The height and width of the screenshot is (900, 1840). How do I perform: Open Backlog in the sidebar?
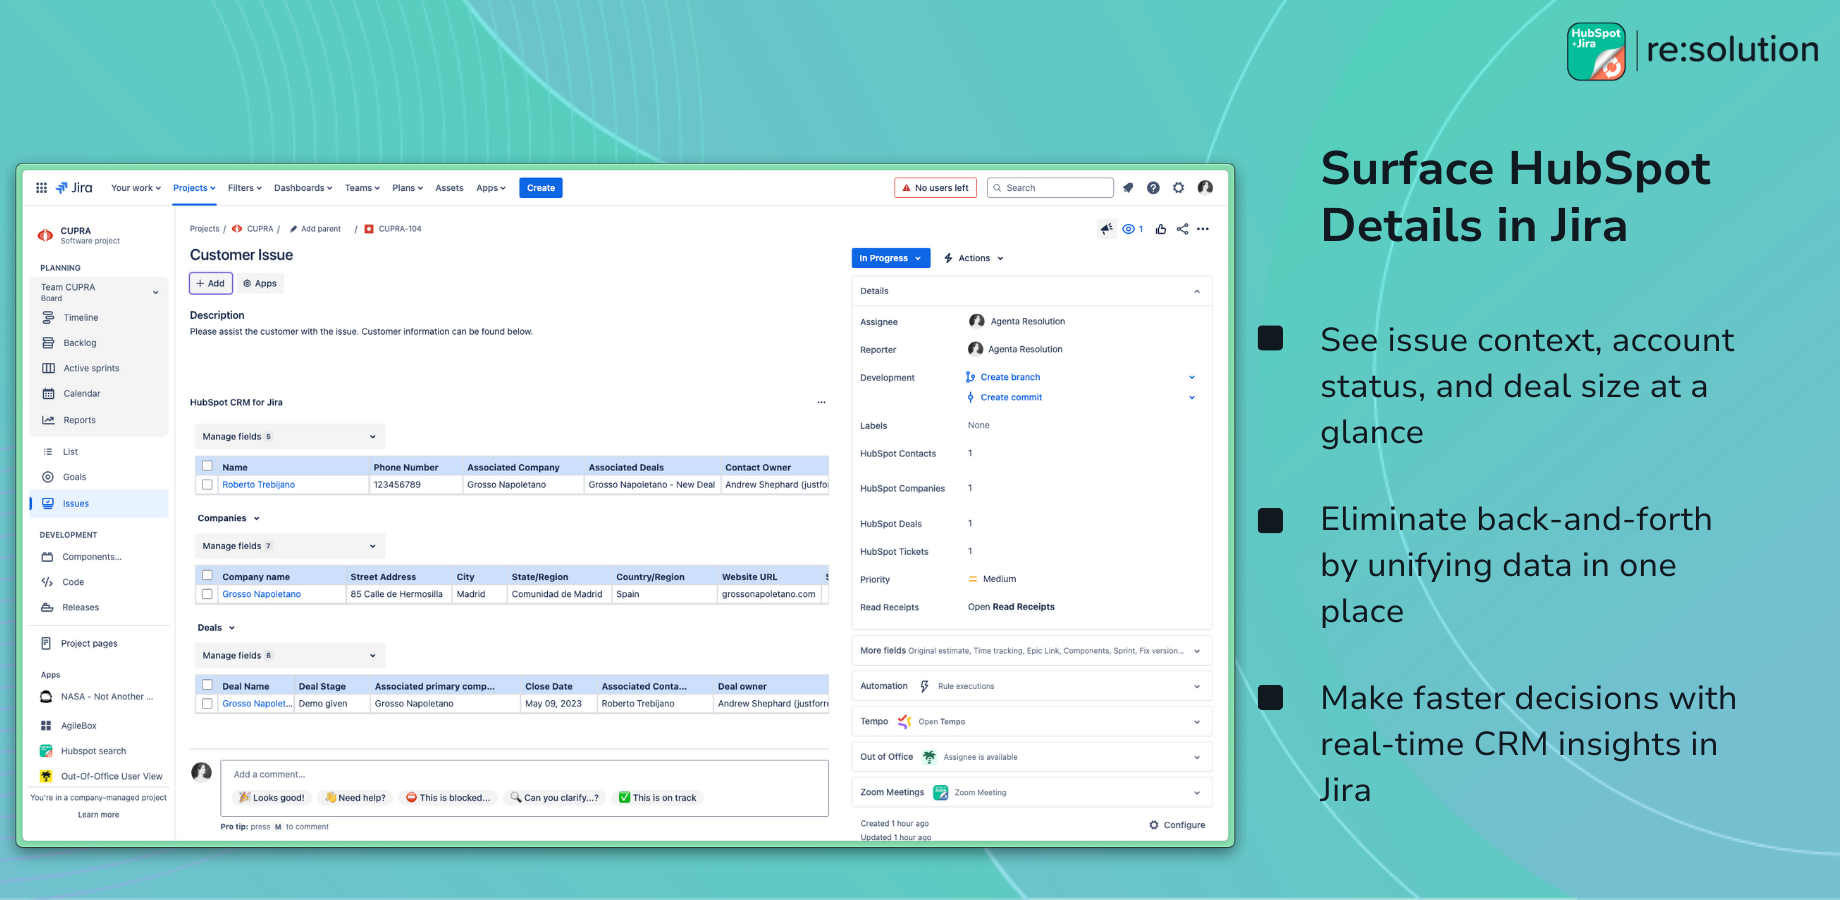[x=80, y=343]
